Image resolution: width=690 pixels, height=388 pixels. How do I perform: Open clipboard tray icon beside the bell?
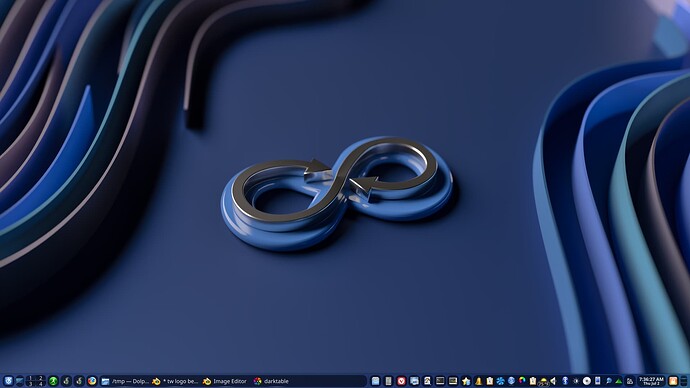(490, 381)
